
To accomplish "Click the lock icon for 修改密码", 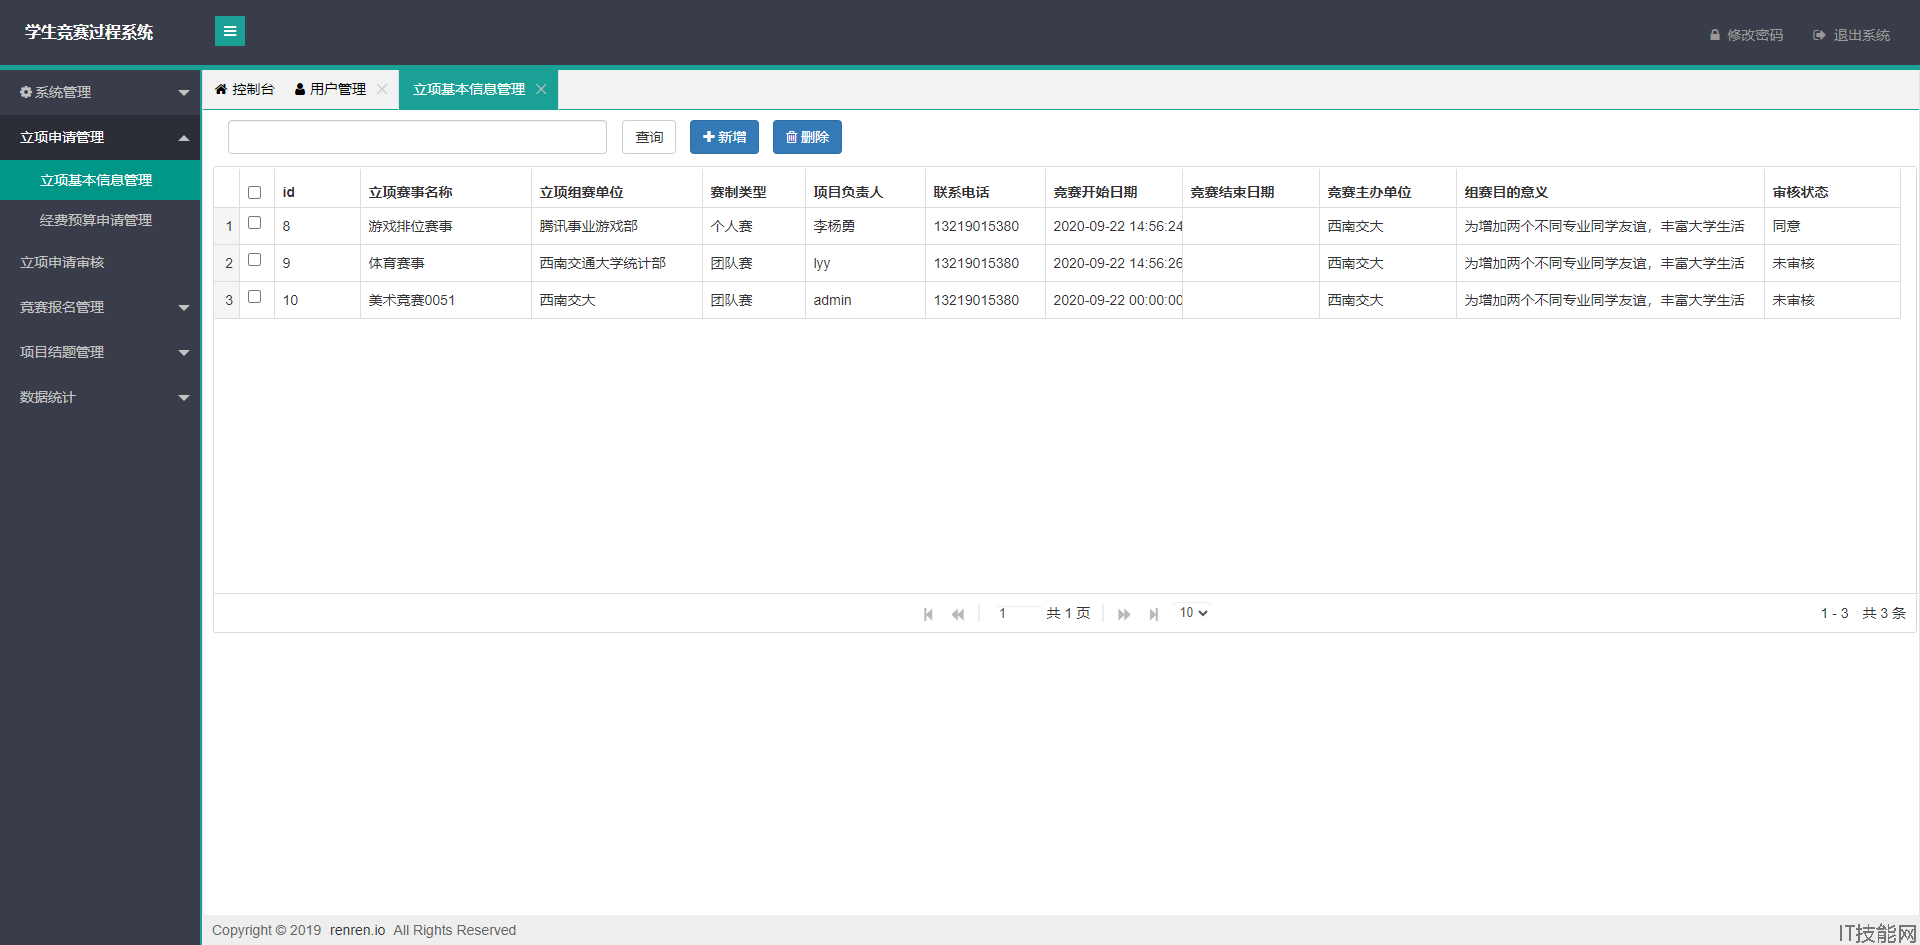I will [1715, 35].
